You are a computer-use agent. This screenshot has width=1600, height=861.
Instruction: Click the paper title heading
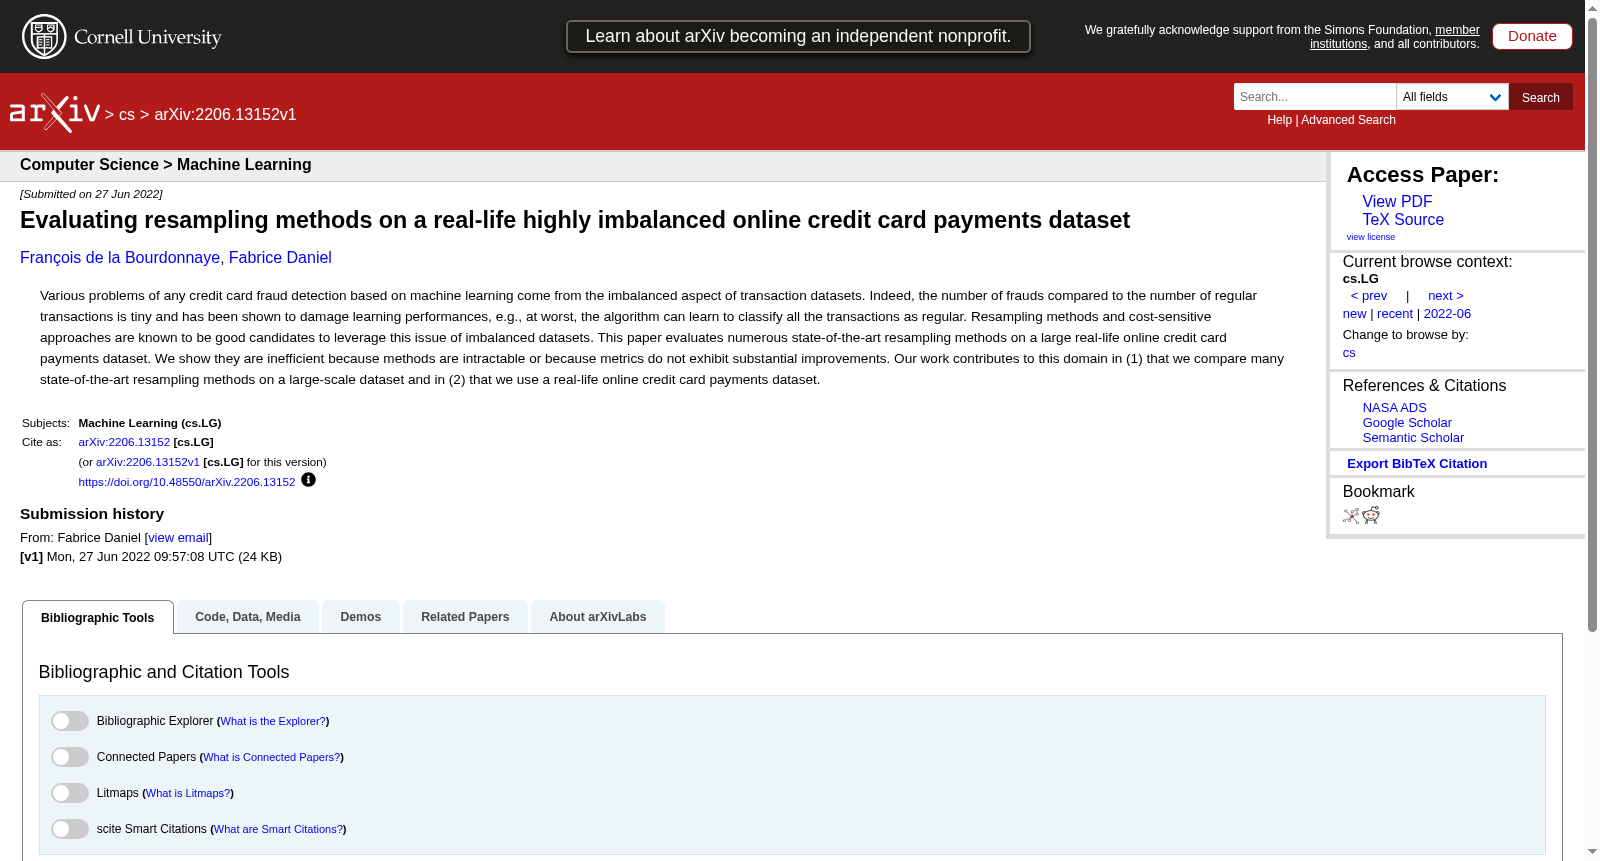point(575,220)
